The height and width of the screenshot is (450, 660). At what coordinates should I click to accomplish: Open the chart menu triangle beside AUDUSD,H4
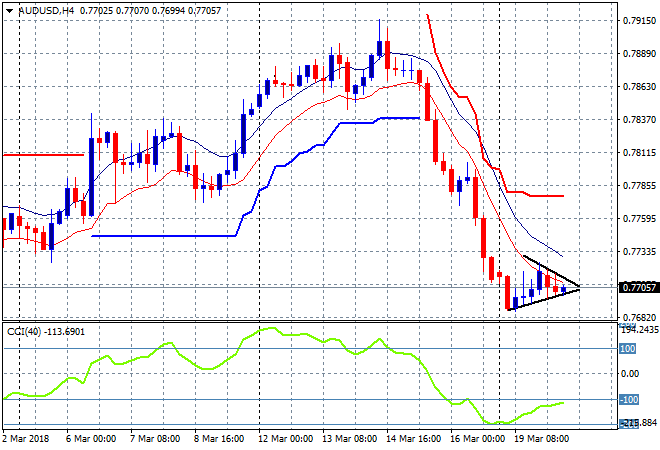click(9, 11)
